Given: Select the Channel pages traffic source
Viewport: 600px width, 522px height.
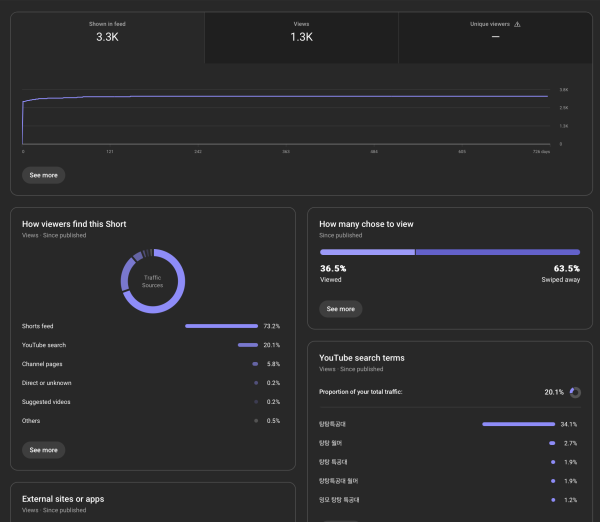Looking at the screenshot, I should coord(45,364).
